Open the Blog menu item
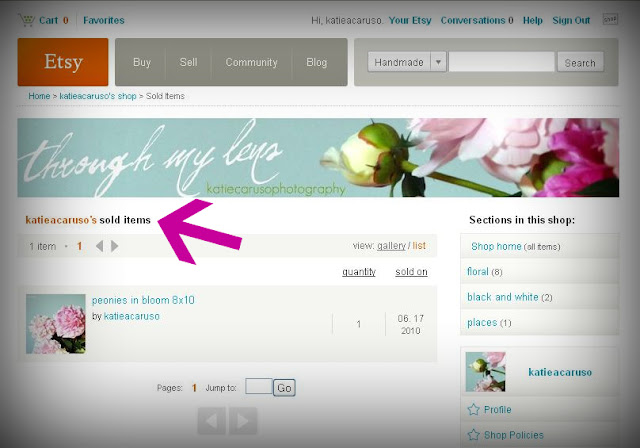The image size is (640, 448). click(x=317, y=62)
